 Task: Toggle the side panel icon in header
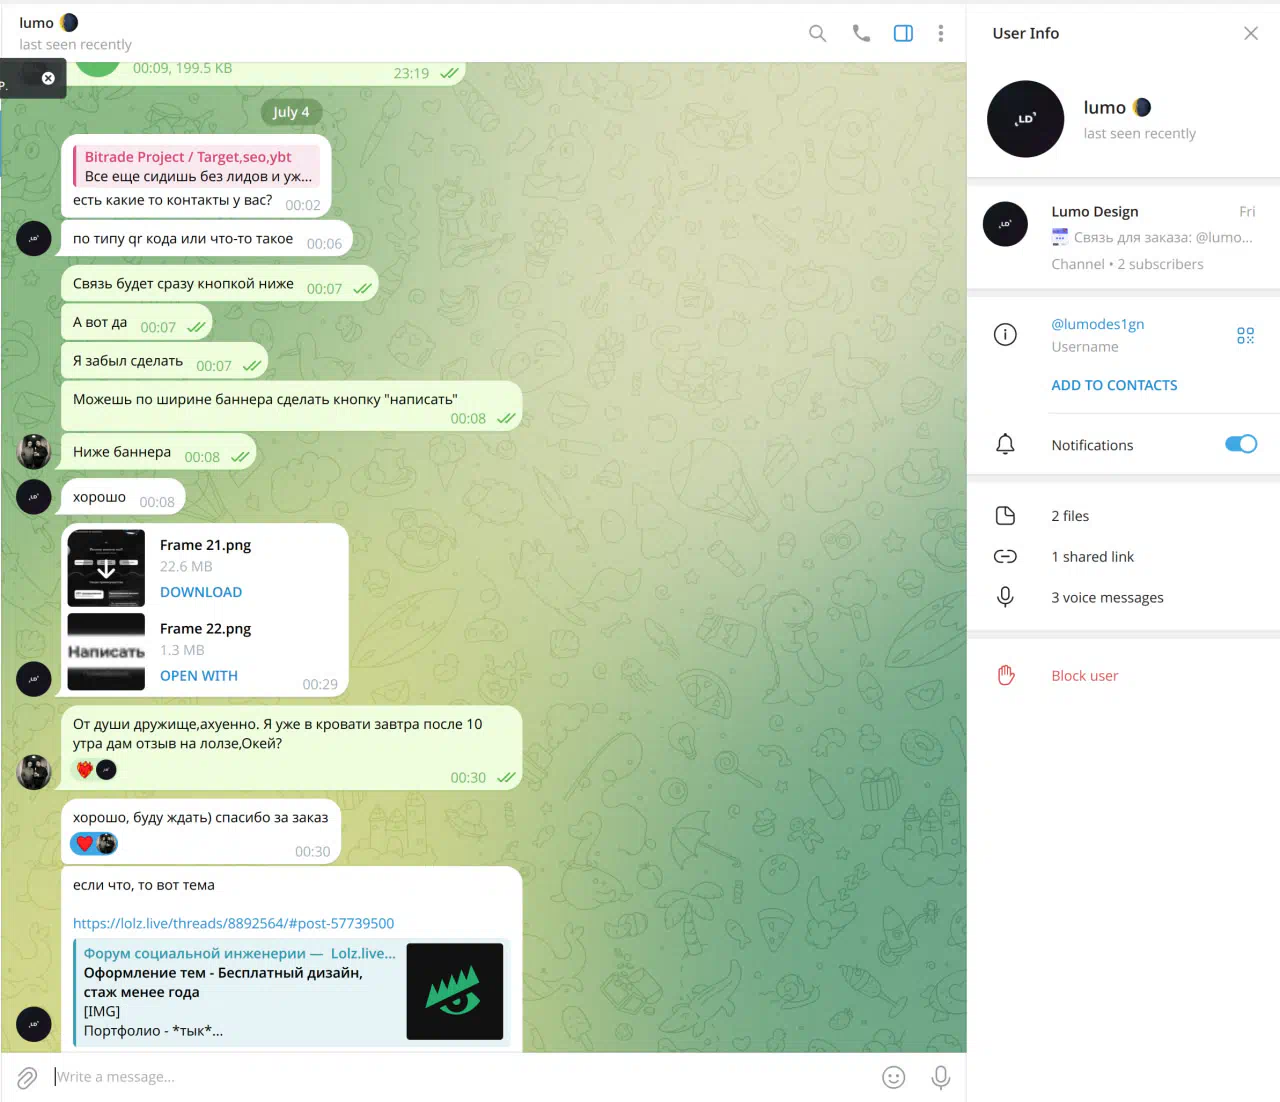point(903,33)
